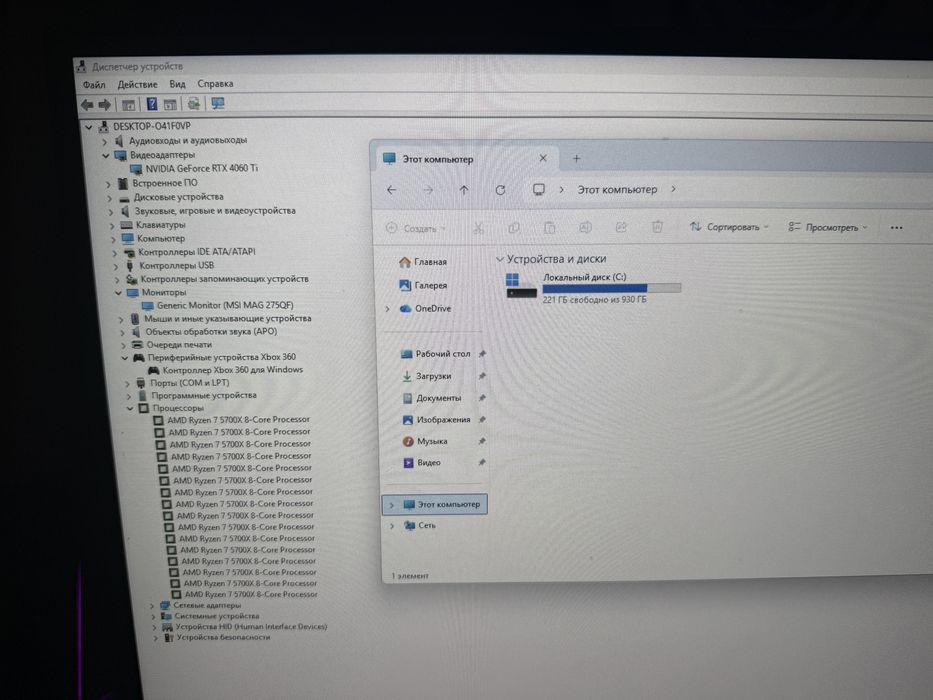Select Контроллеры запоминающих устройств
Image resolution: width=933 pixels, height=700 pixels.
tap(224, 279)
